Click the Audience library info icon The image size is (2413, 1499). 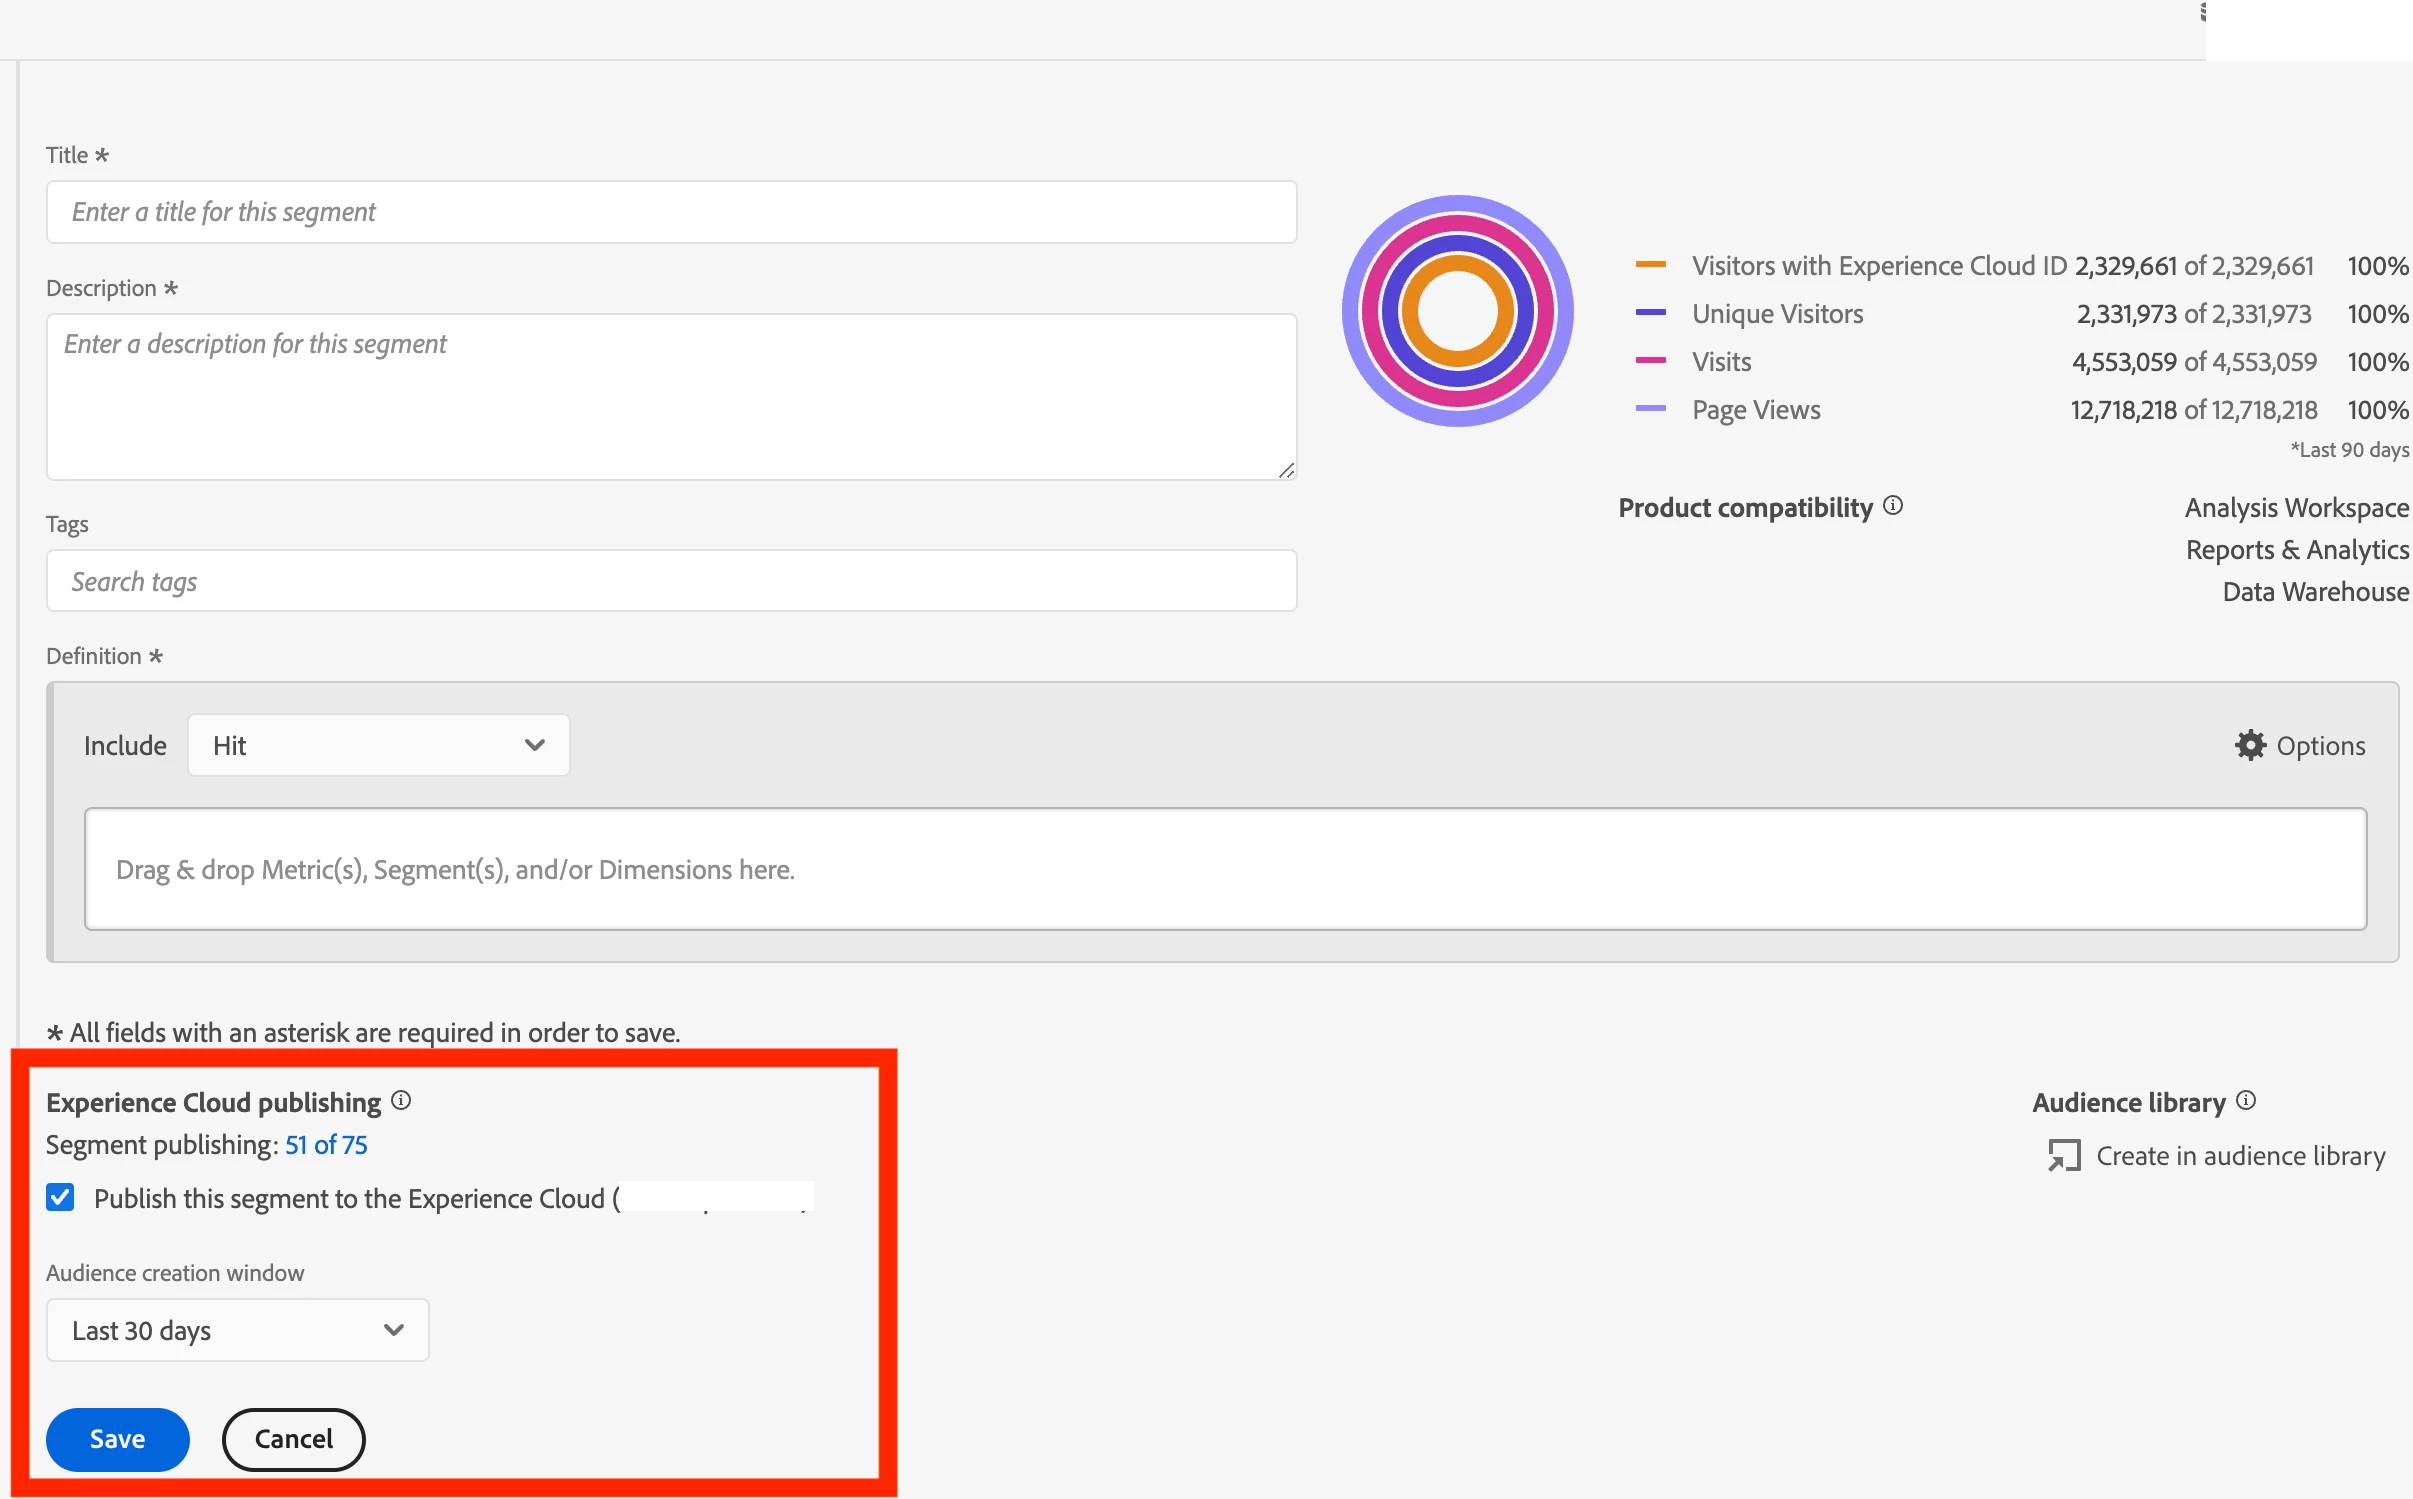(2246, 1100)
